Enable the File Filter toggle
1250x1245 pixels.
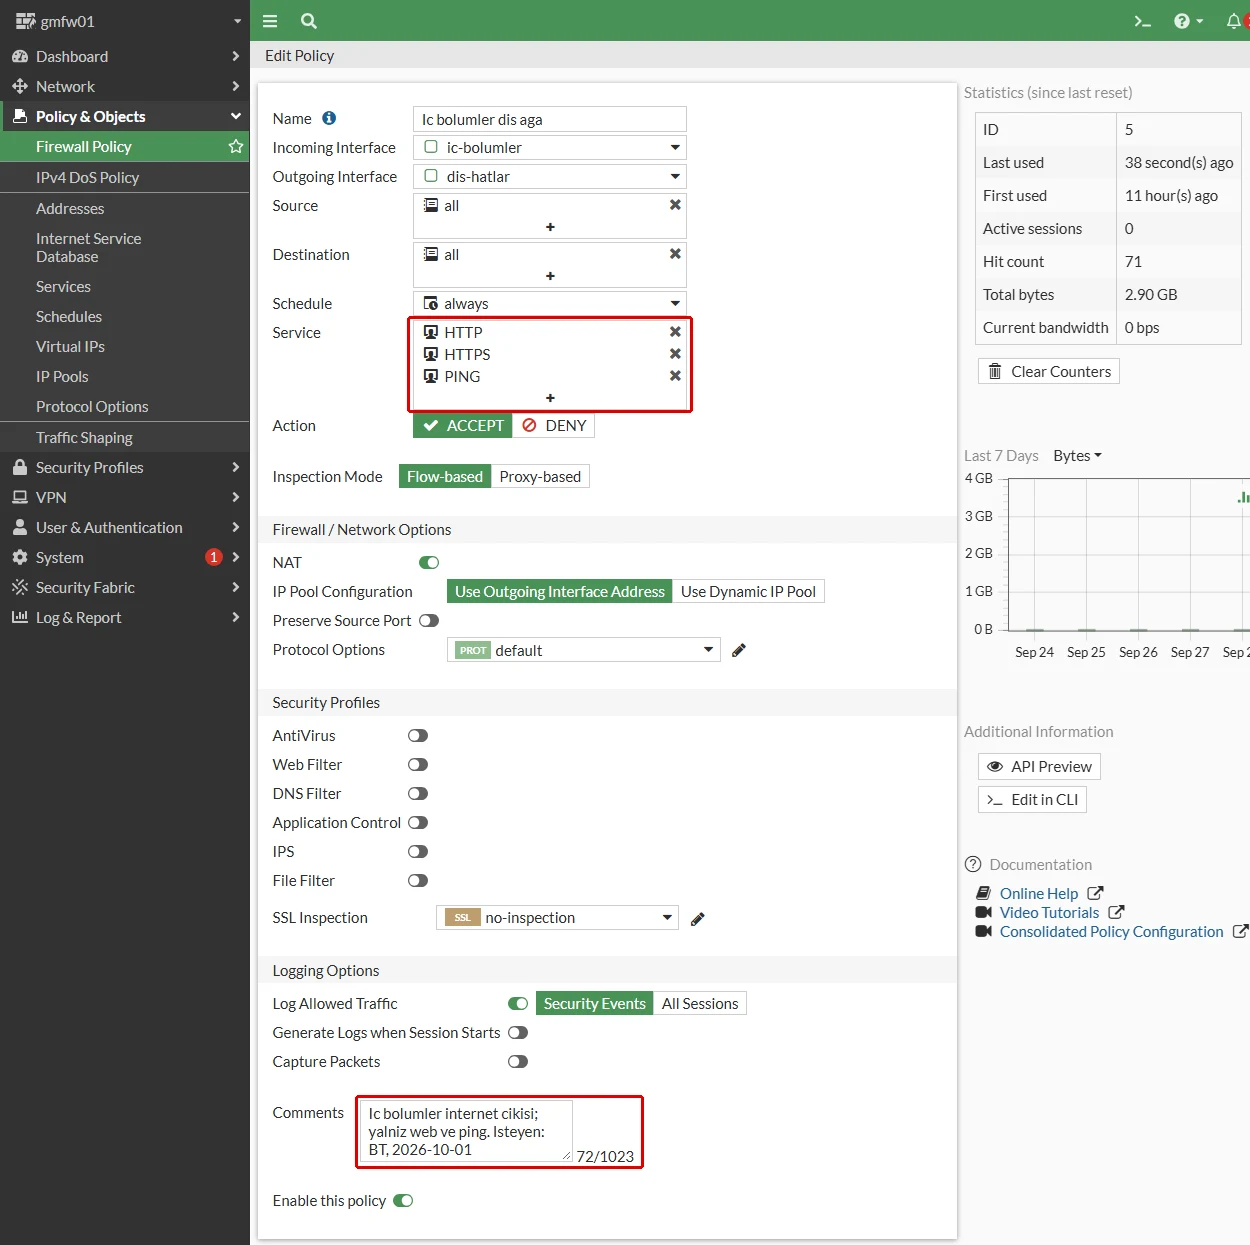(418, 881)
